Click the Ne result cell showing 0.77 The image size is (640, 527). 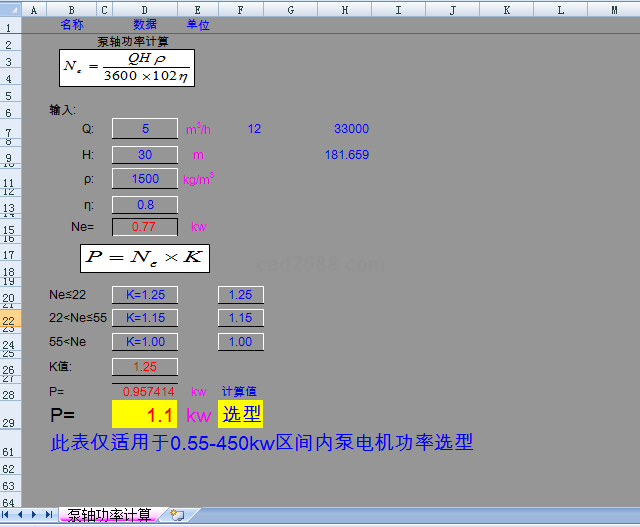(145, 227)
